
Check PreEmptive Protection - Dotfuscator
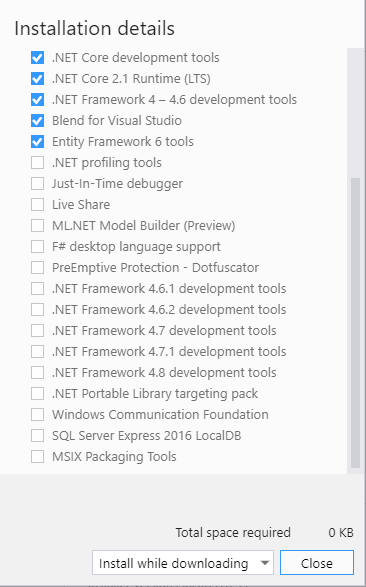(37, 268)
